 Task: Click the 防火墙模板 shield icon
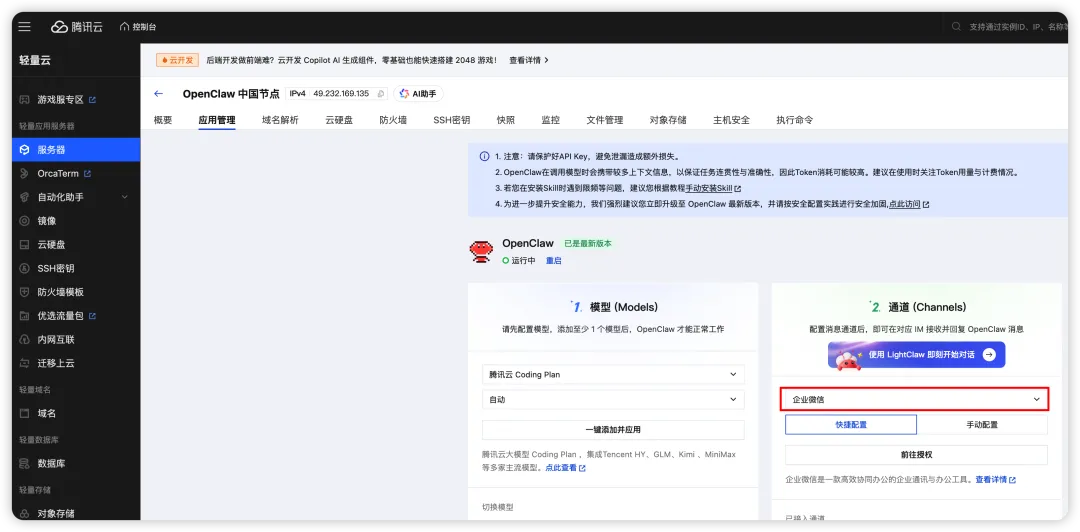pos(24,292)
